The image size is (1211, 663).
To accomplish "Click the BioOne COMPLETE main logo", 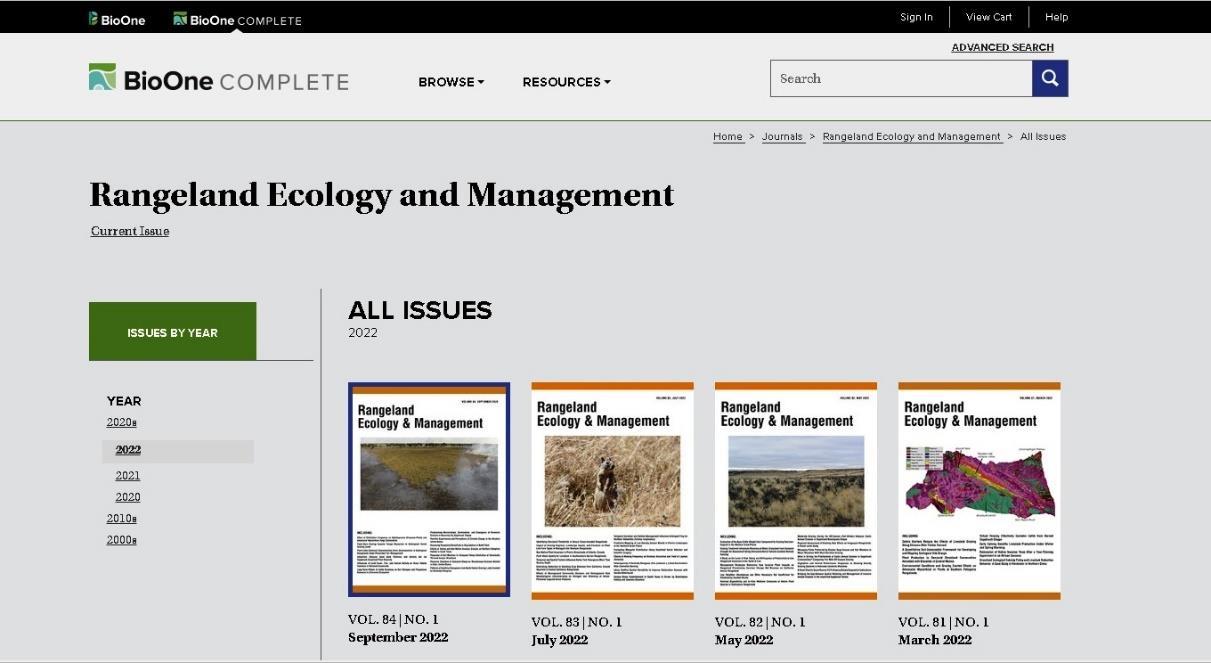I will [219, 79].
